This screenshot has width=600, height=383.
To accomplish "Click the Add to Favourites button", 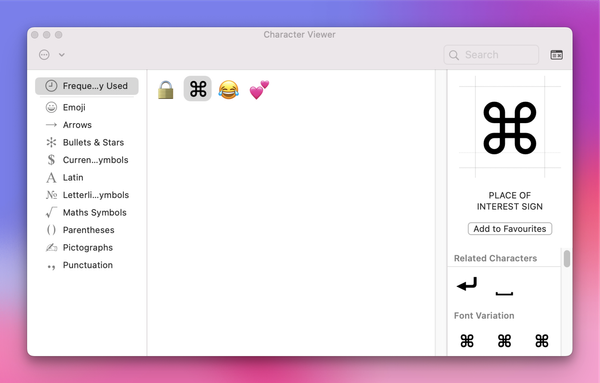I will tap(510, 228).
